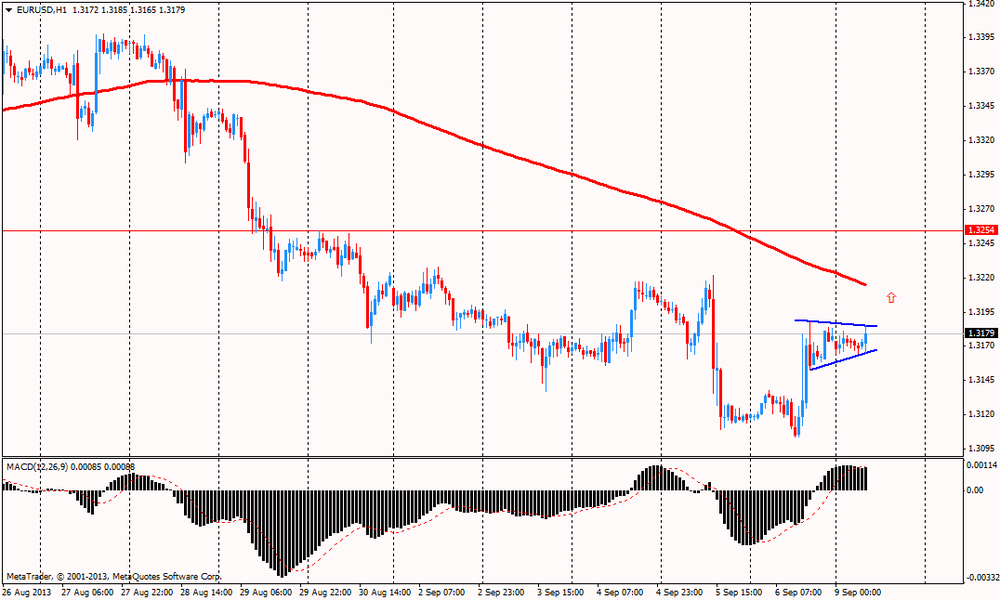Click the small triangle before EURUSD,H1

click(x=9, y=10)
